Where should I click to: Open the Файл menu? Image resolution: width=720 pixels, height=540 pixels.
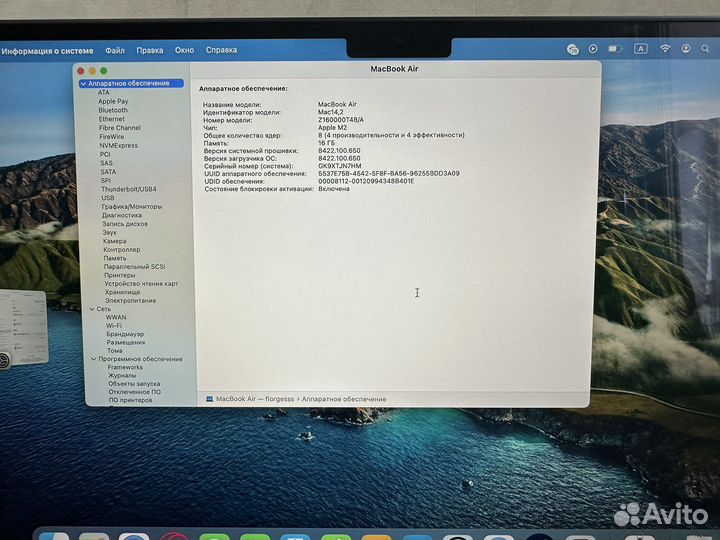click(x=115, y=51)
